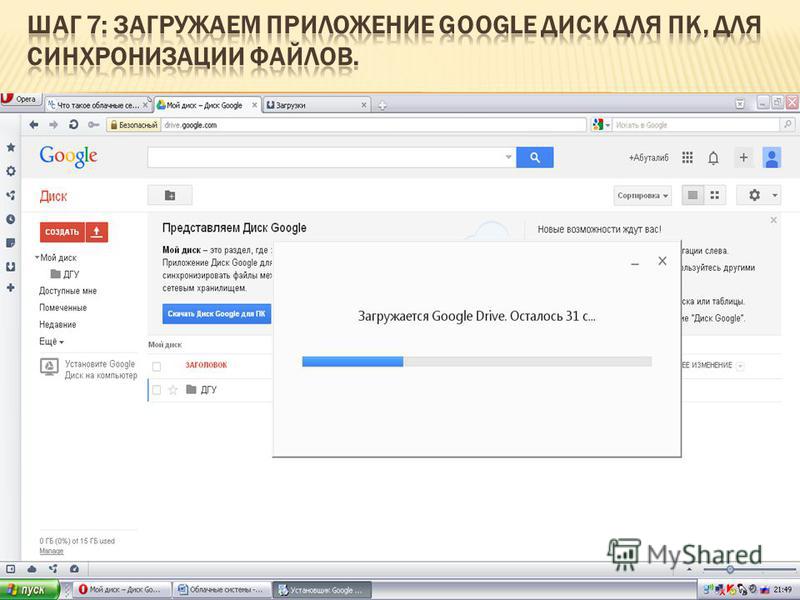Click the Manage storage link
The width and height of the screenshot is (800, 600).
pyautogui.click(x=52, y=551)
